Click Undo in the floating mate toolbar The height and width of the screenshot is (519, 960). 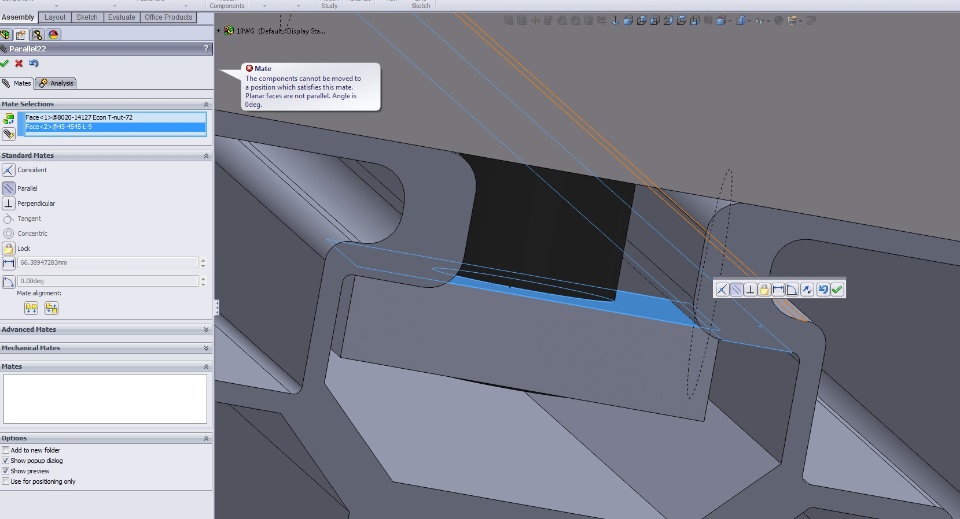[x=823, y=289]
